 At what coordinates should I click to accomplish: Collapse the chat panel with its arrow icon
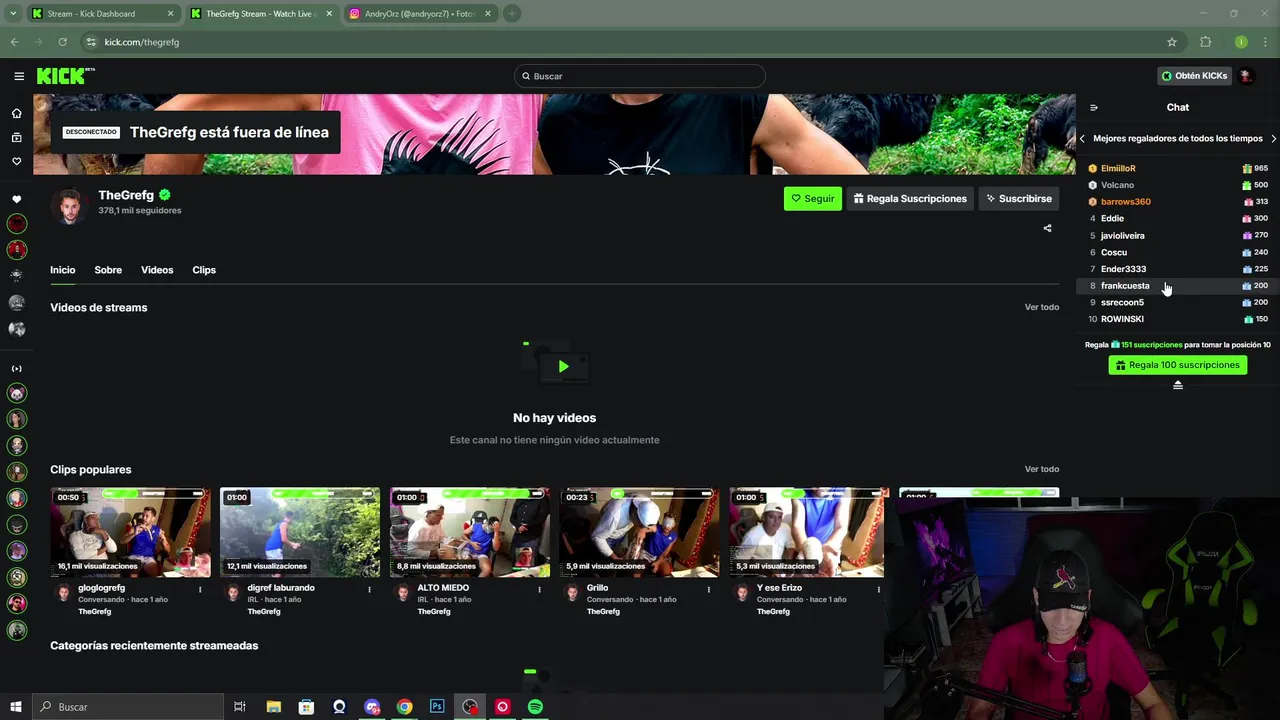(x=1093, y=107)
